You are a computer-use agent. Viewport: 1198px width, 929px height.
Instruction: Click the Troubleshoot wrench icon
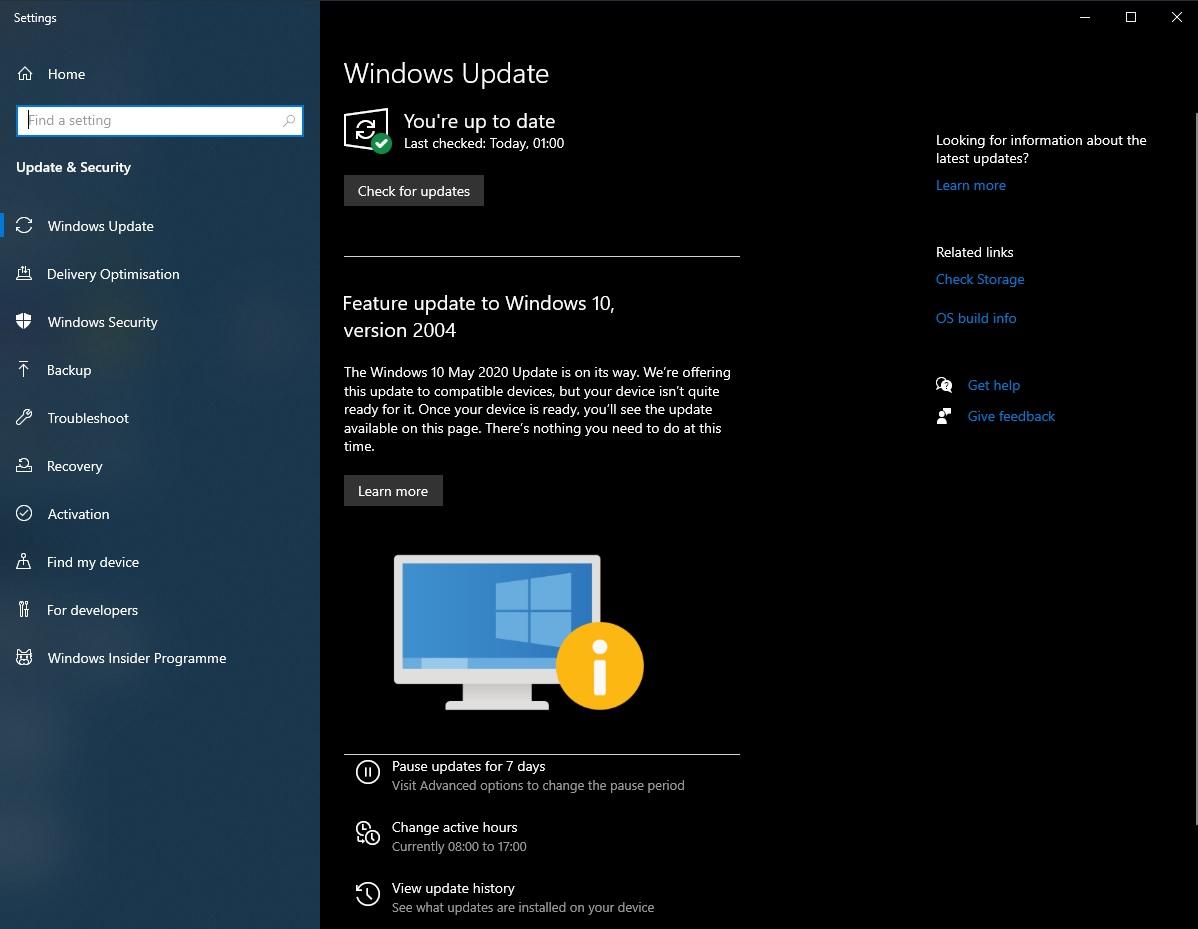[x=24, y=418]
